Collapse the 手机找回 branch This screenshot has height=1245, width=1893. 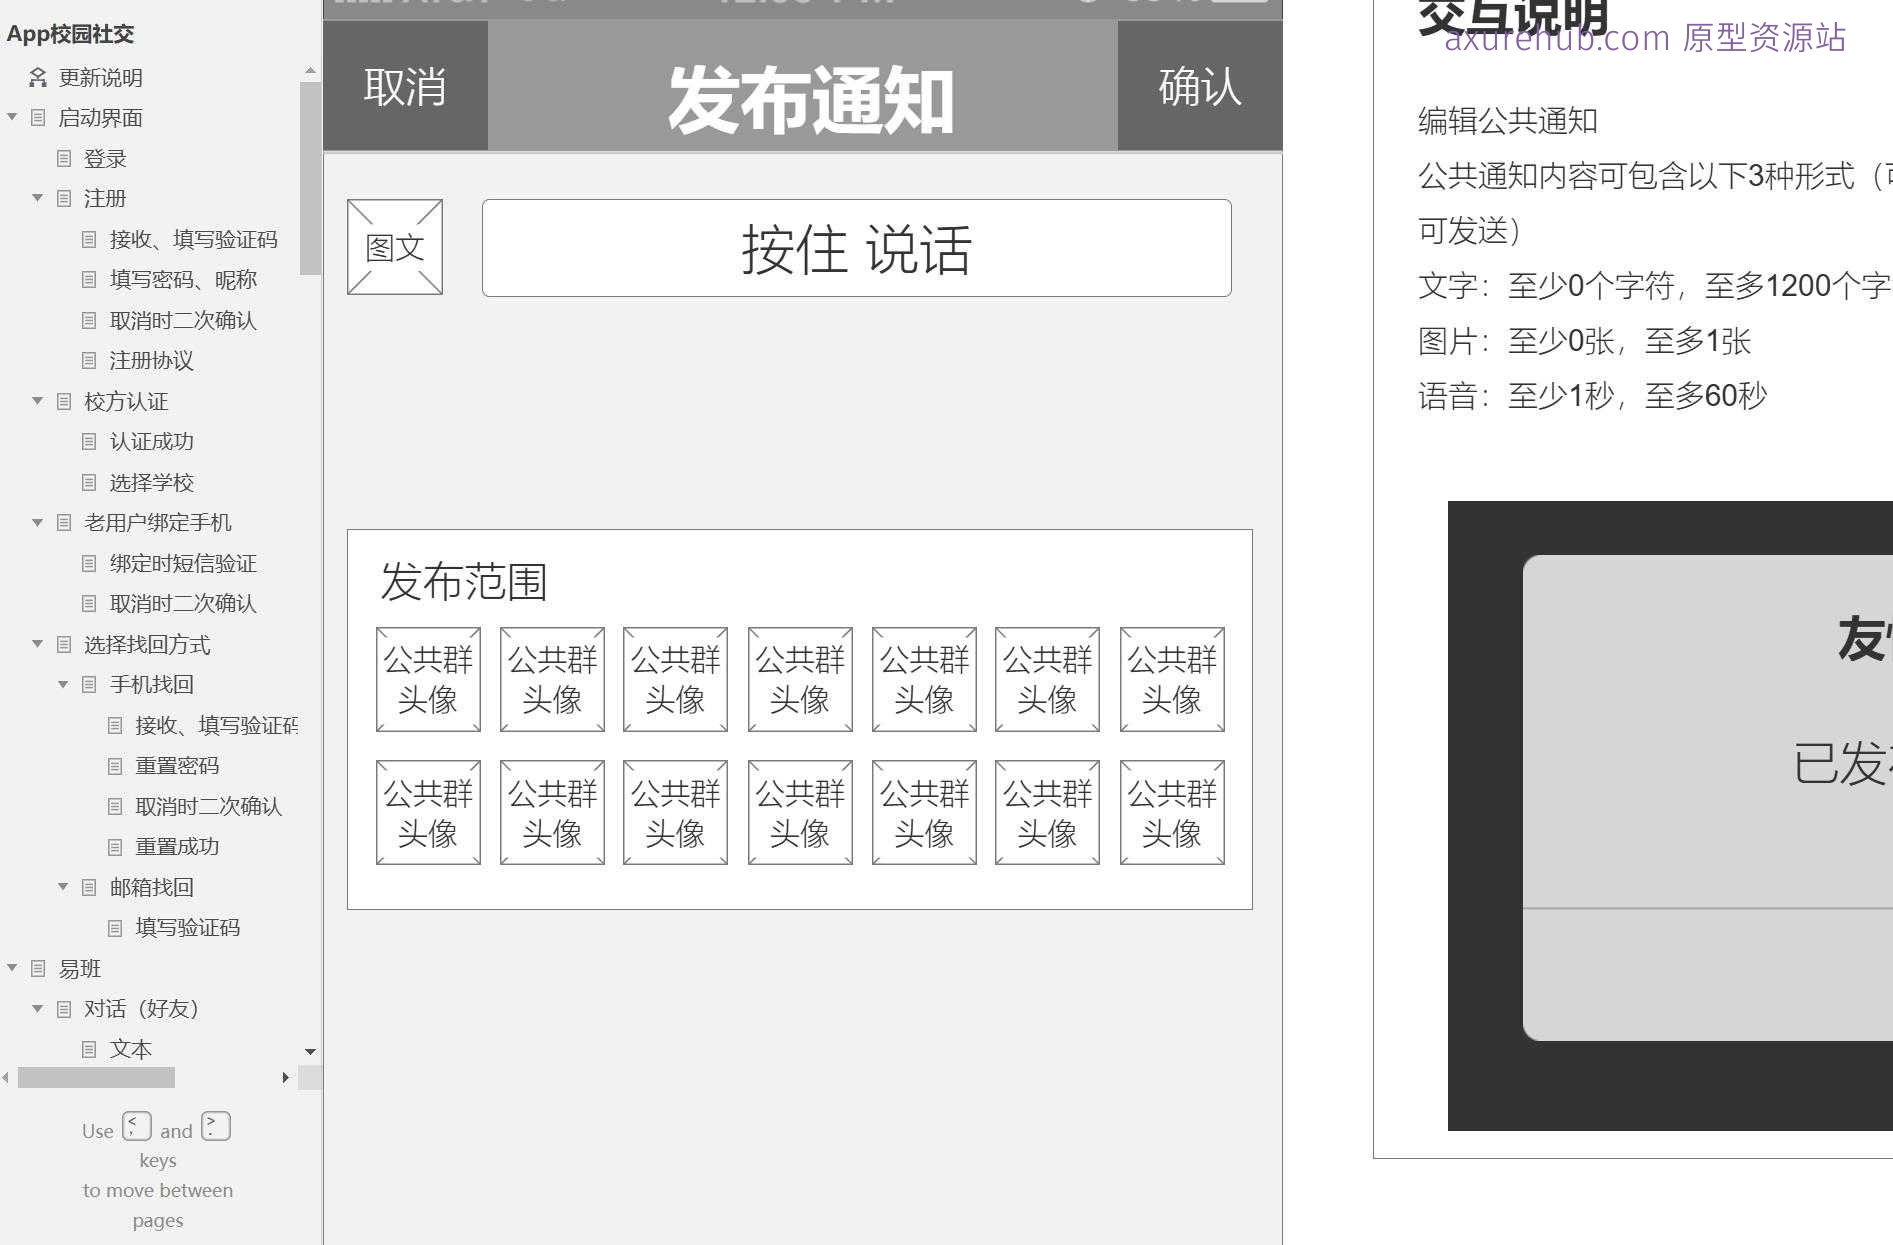[x=62, y=684]
